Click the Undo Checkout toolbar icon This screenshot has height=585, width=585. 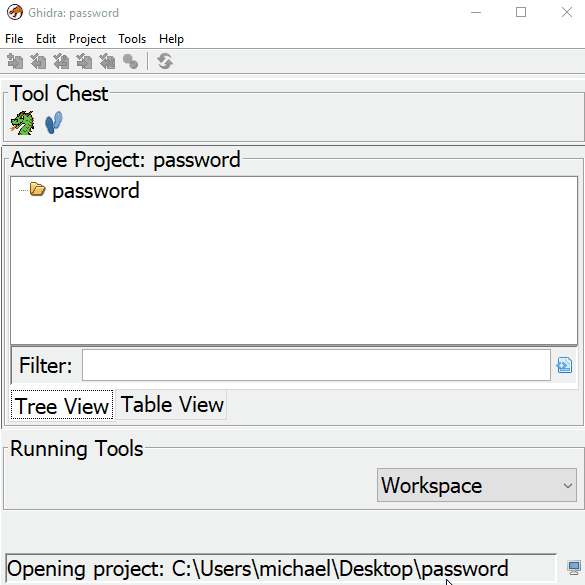point(107,62)
